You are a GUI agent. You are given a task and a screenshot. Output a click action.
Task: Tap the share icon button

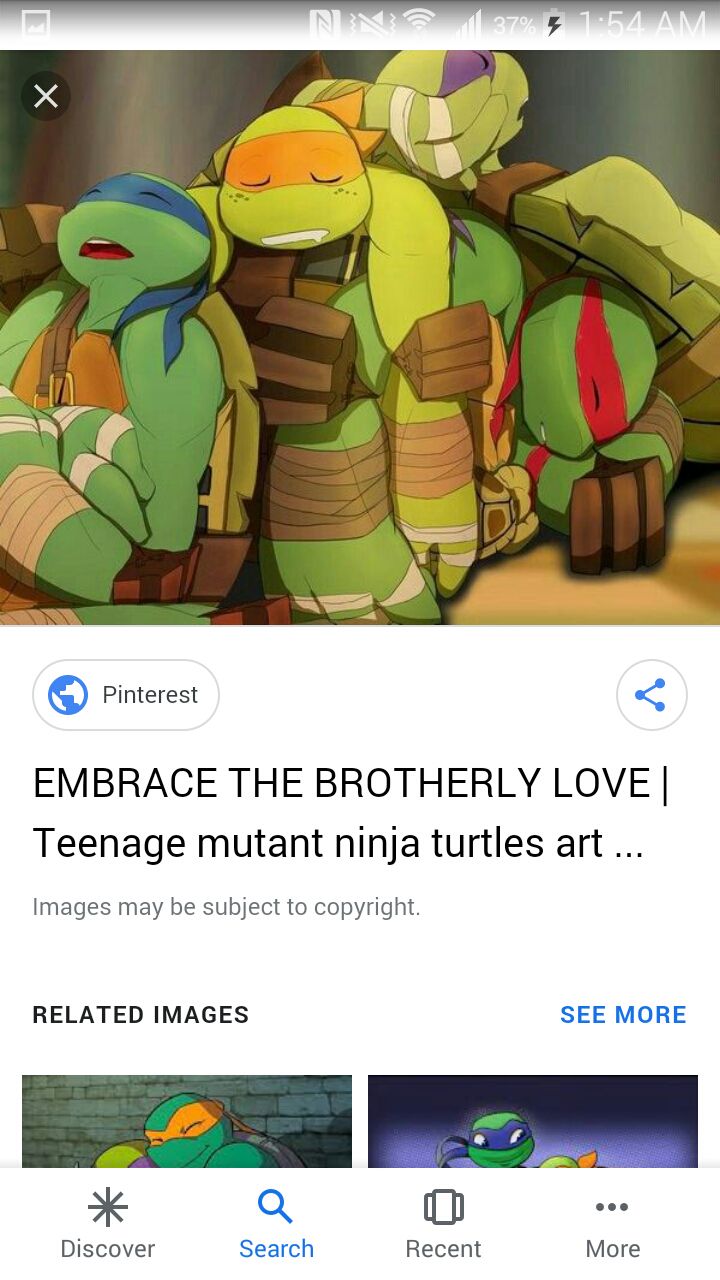[651, 695]
